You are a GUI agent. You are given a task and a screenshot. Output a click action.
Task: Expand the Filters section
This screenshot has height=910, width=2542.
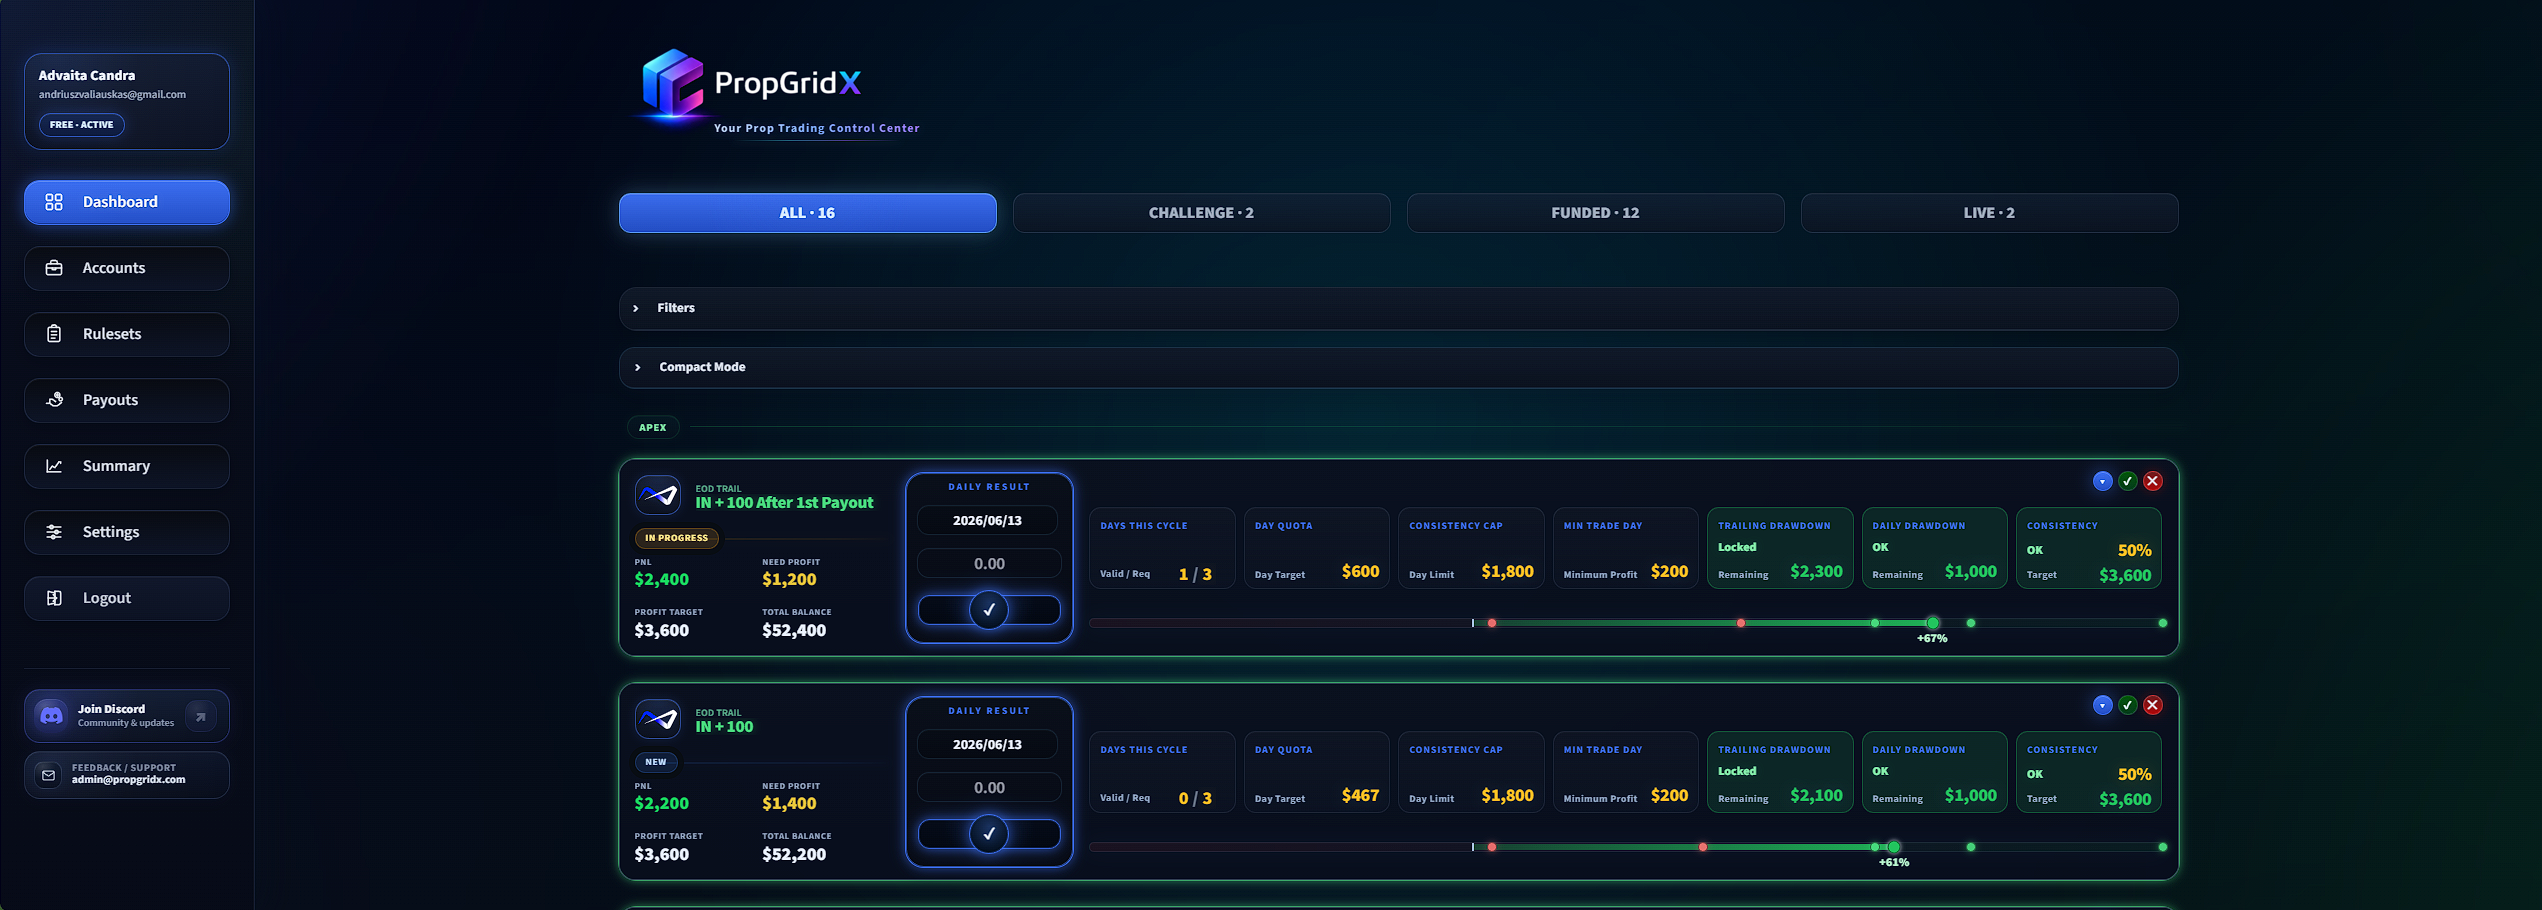(1398, 308)
